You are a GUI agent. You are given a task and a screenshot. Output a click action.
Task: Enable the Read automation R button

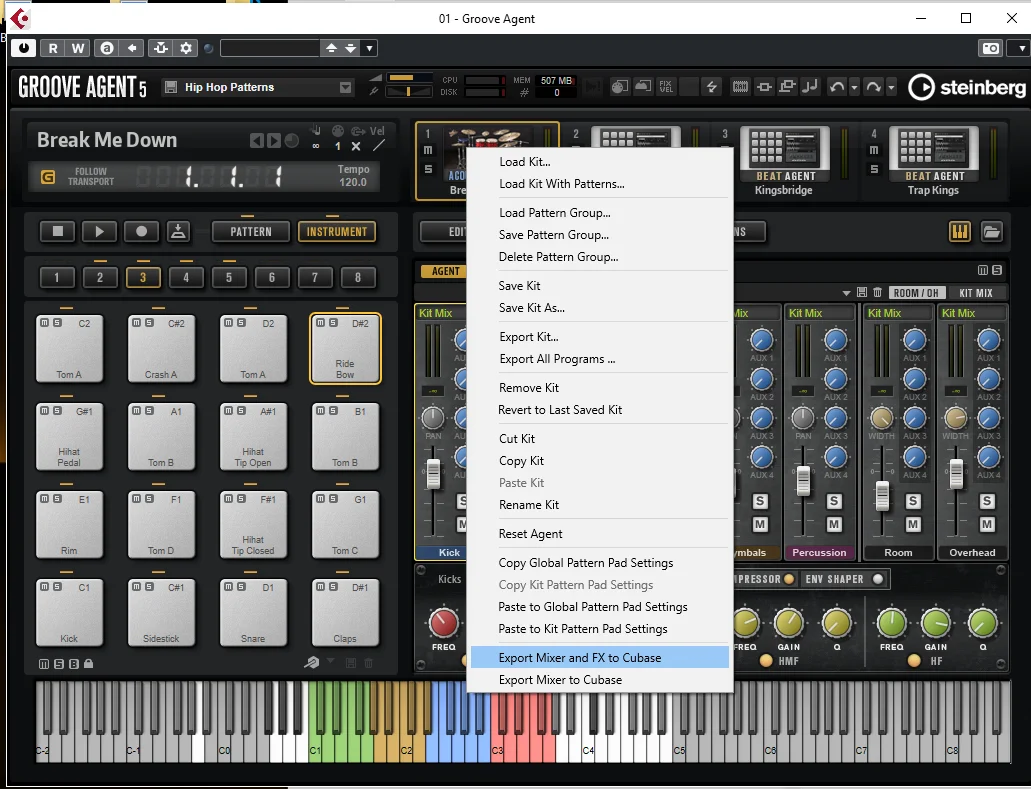53,48
